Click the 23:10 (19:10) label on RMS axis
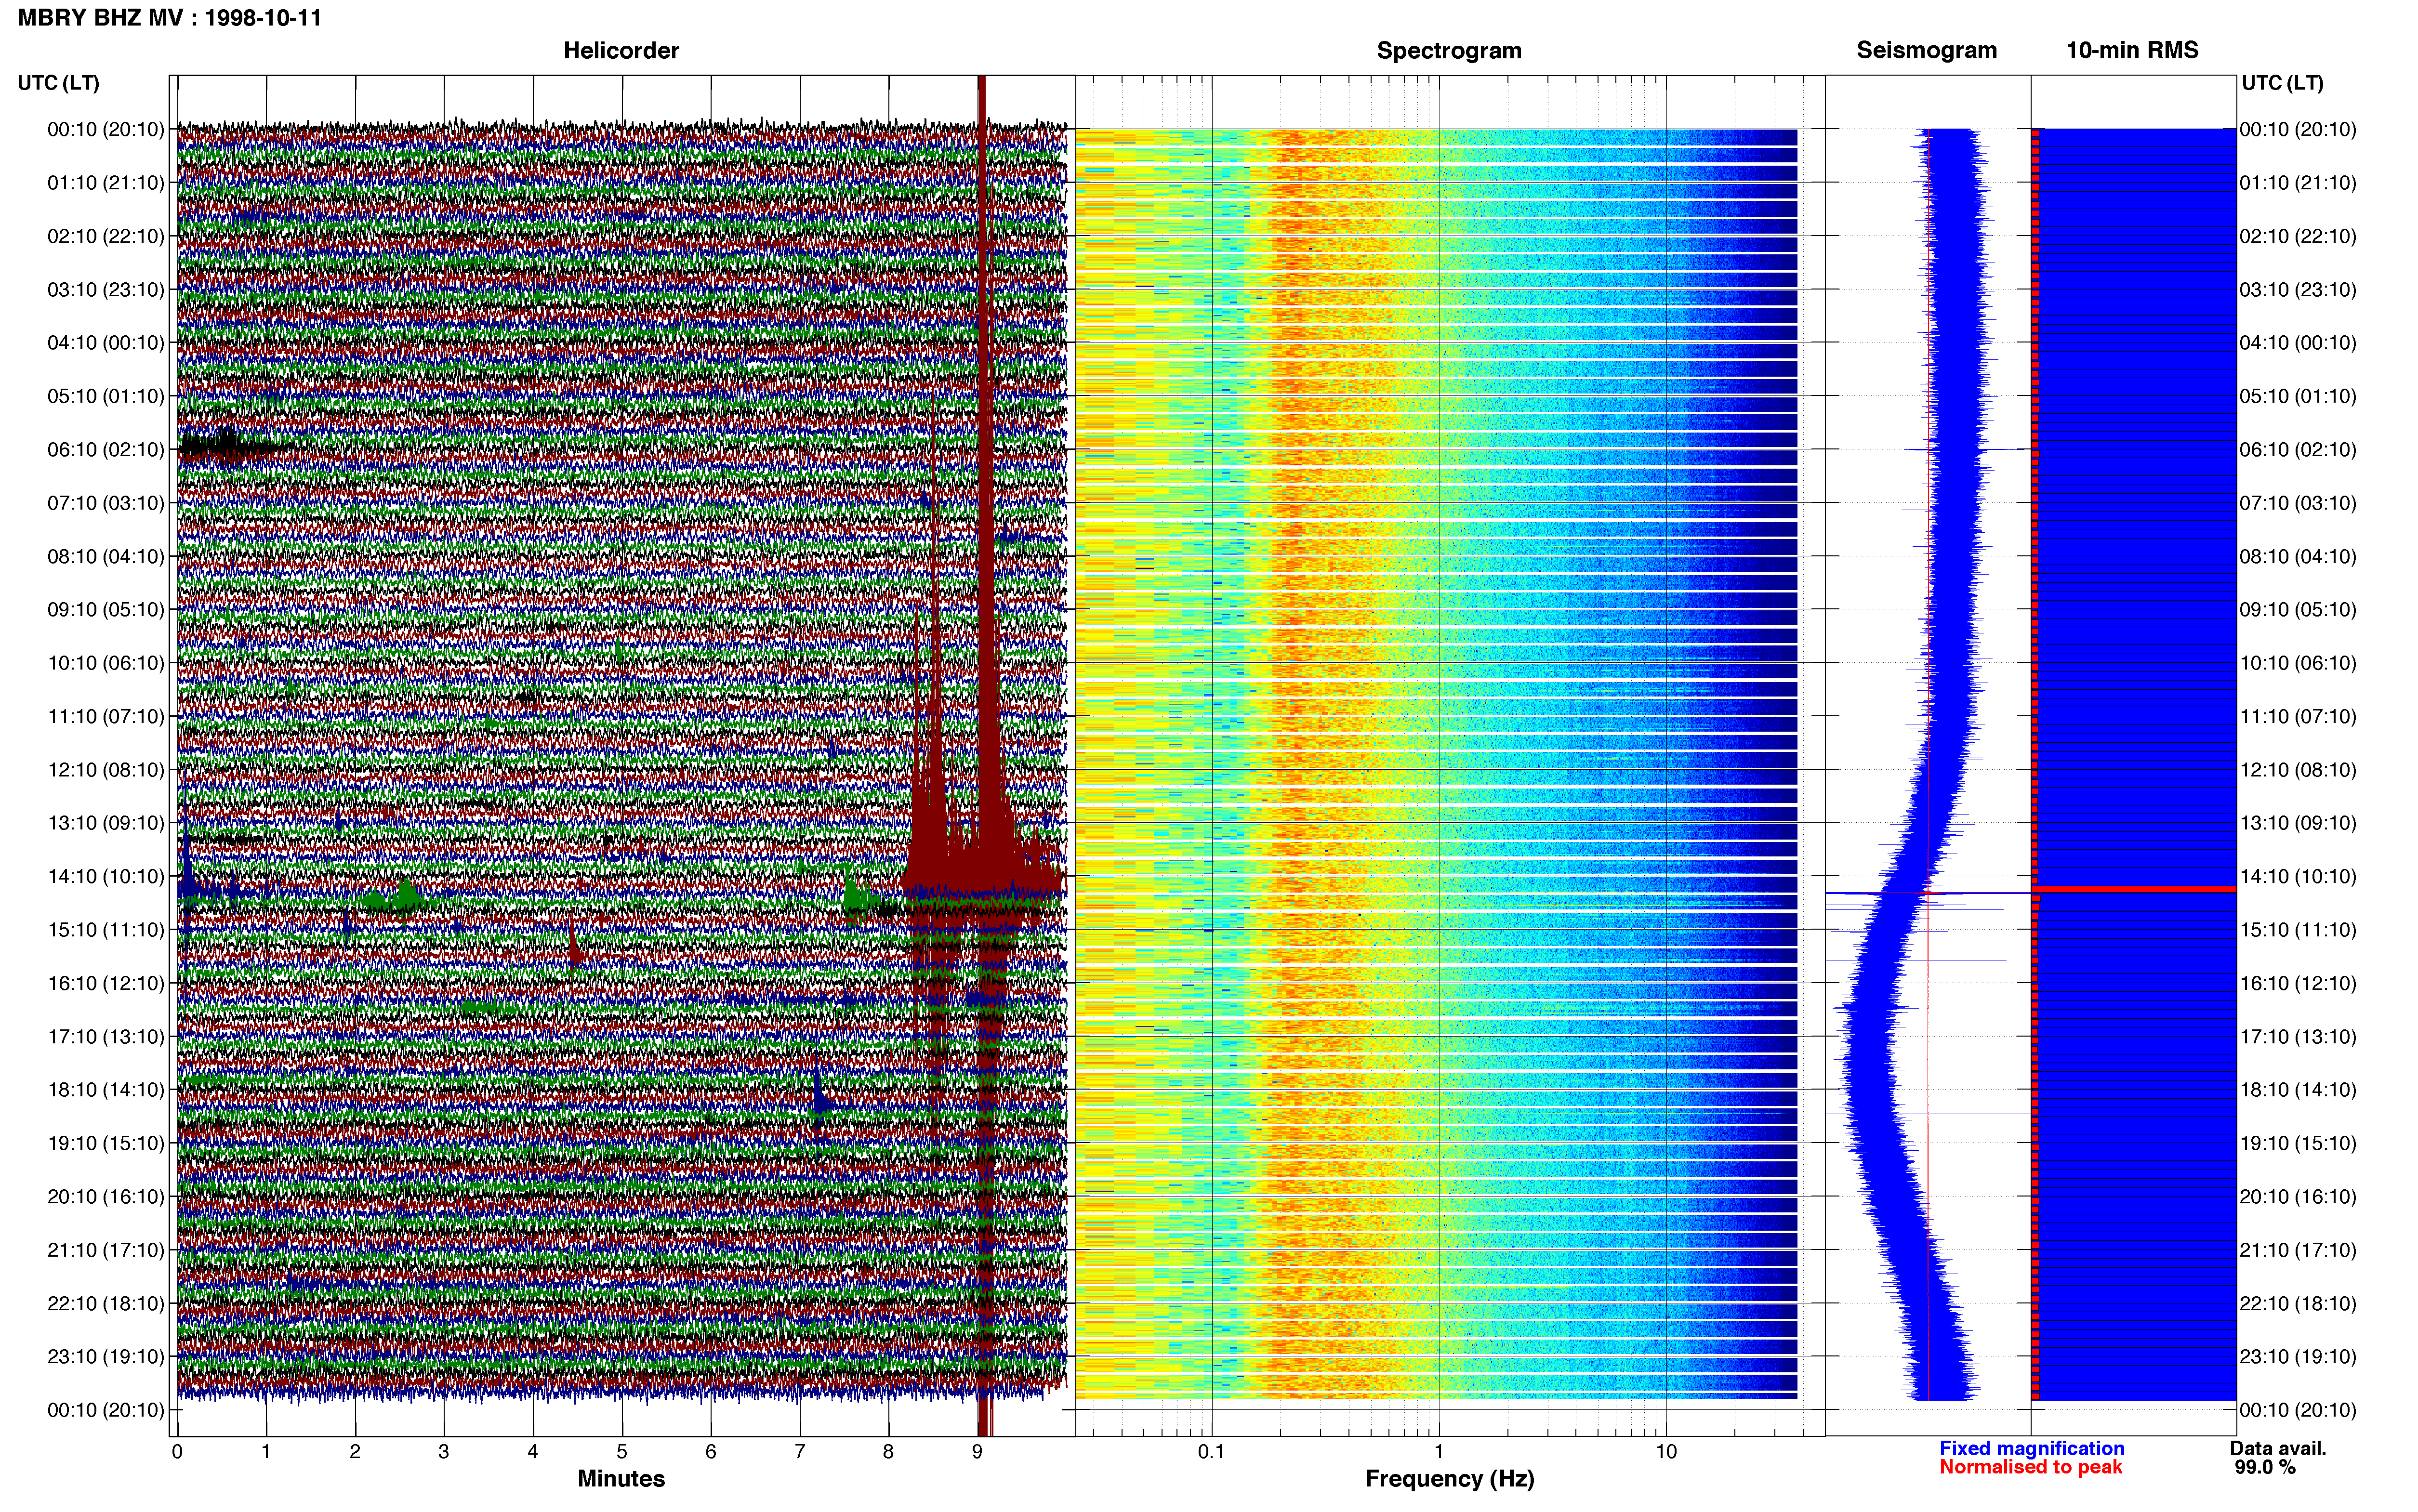 (x=2298, y=1357)
